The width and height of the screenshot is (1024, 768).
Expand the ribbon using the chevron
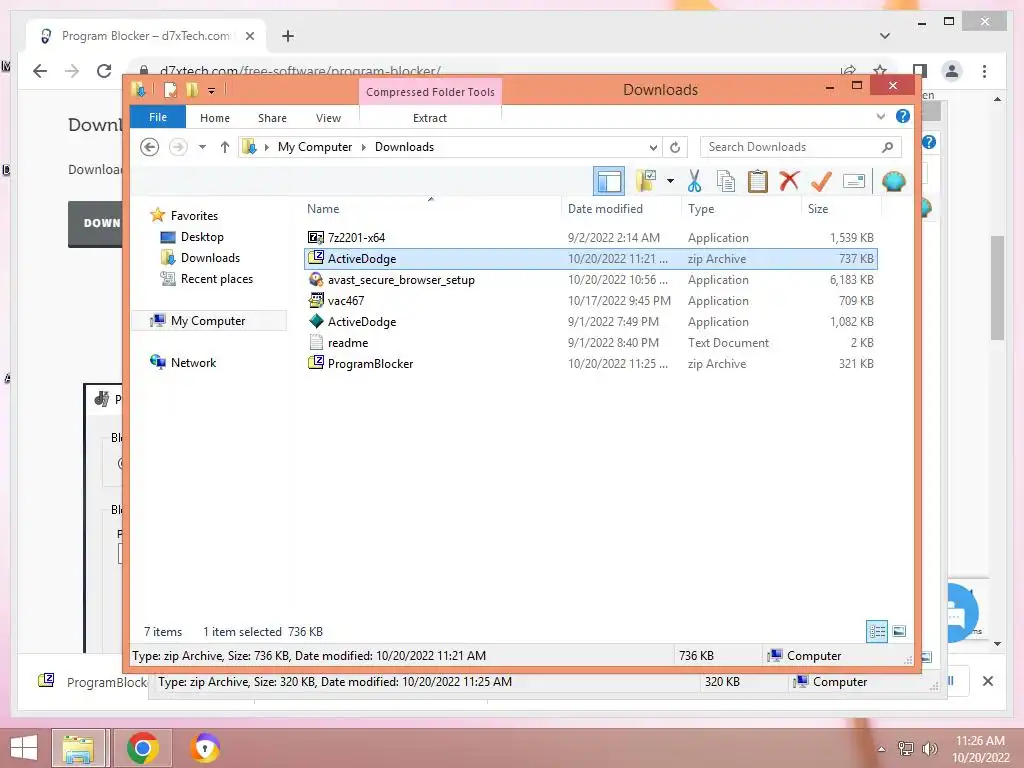pos(880,117)
